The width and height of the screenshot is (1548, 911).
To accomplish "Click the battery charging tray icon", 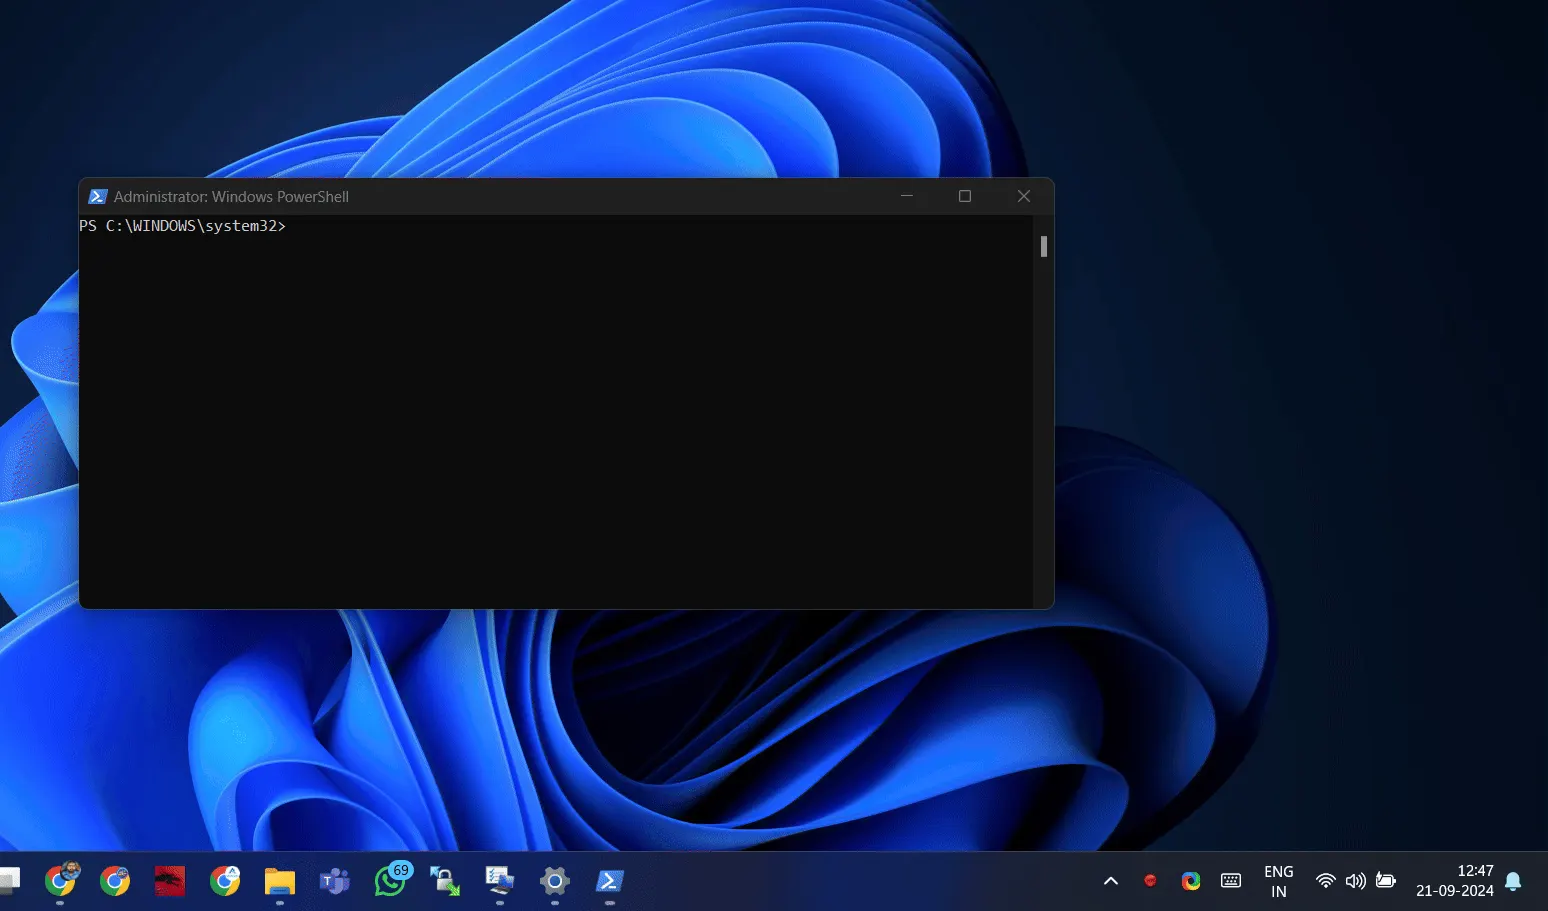I will point(1386,881).
